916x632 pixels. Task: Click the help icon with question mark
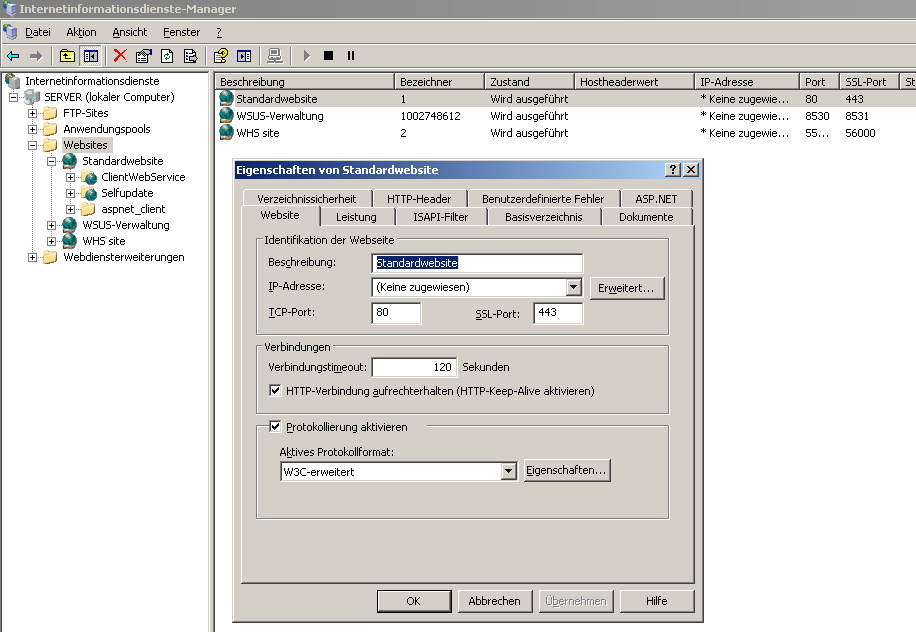coord(221,56)
